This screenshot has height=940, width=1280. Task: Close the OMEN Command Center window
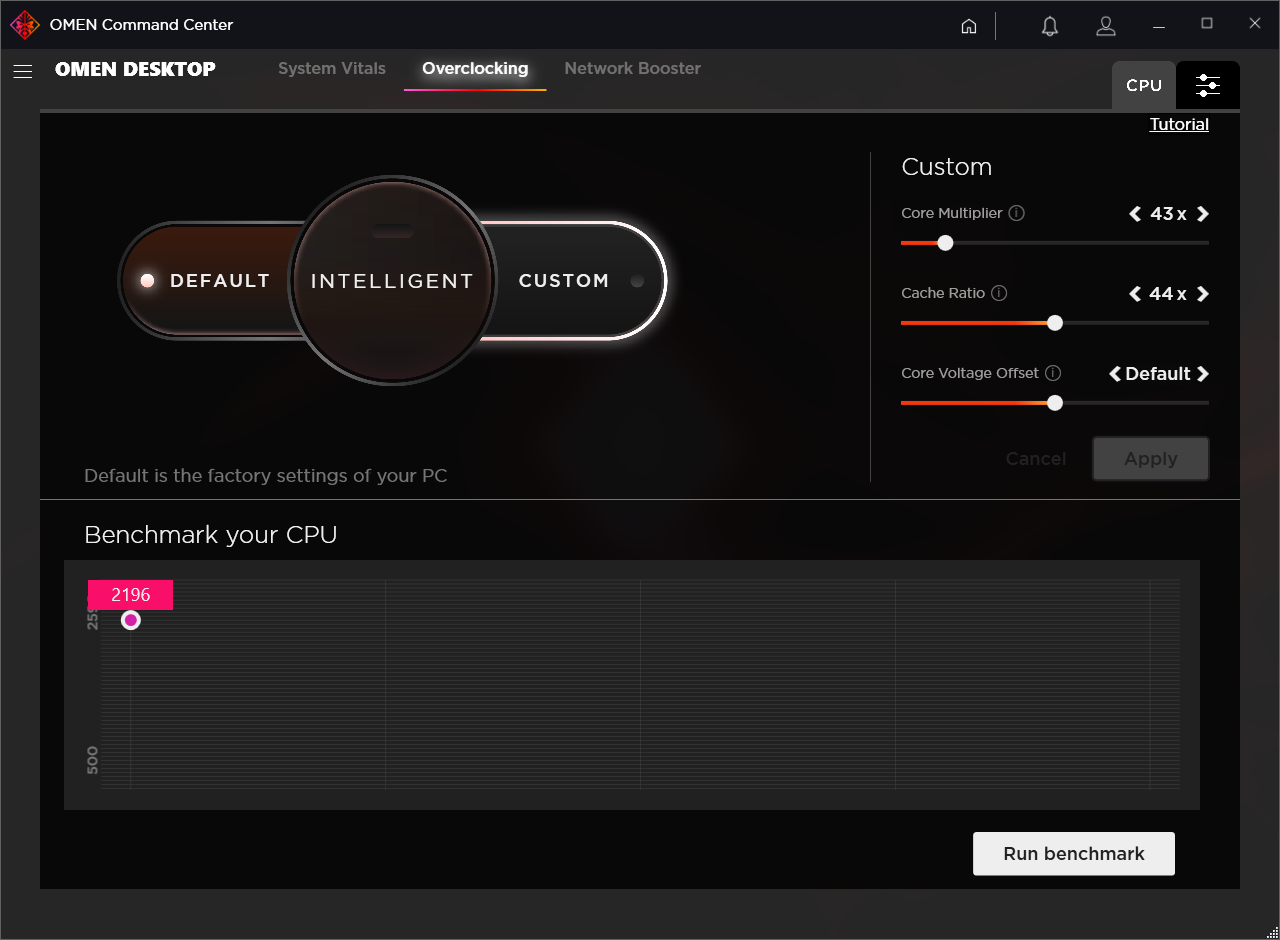(1255, 25)
